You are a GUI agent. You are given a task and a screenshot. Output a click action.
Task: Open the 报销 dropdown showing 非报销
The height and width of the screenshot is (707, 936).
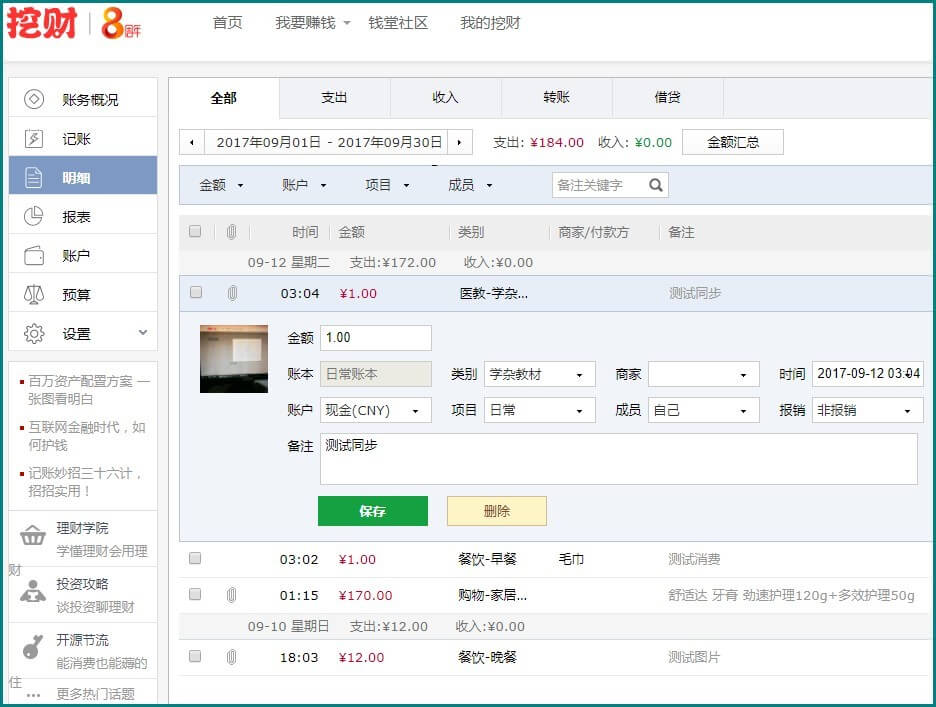pyautogui.click(x=866, y=410)
